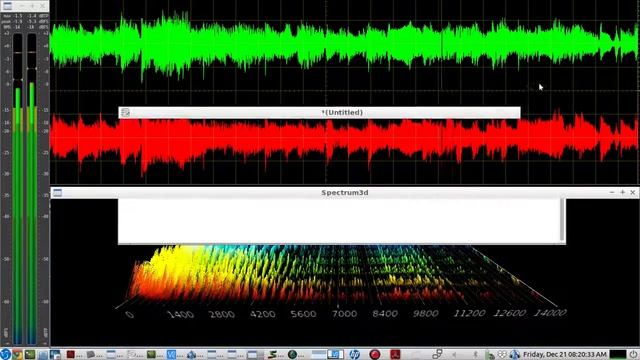Minimize the Spectrum3d window
The height and width of the screenshot is (360, 640).
click(x=612, y=192)
